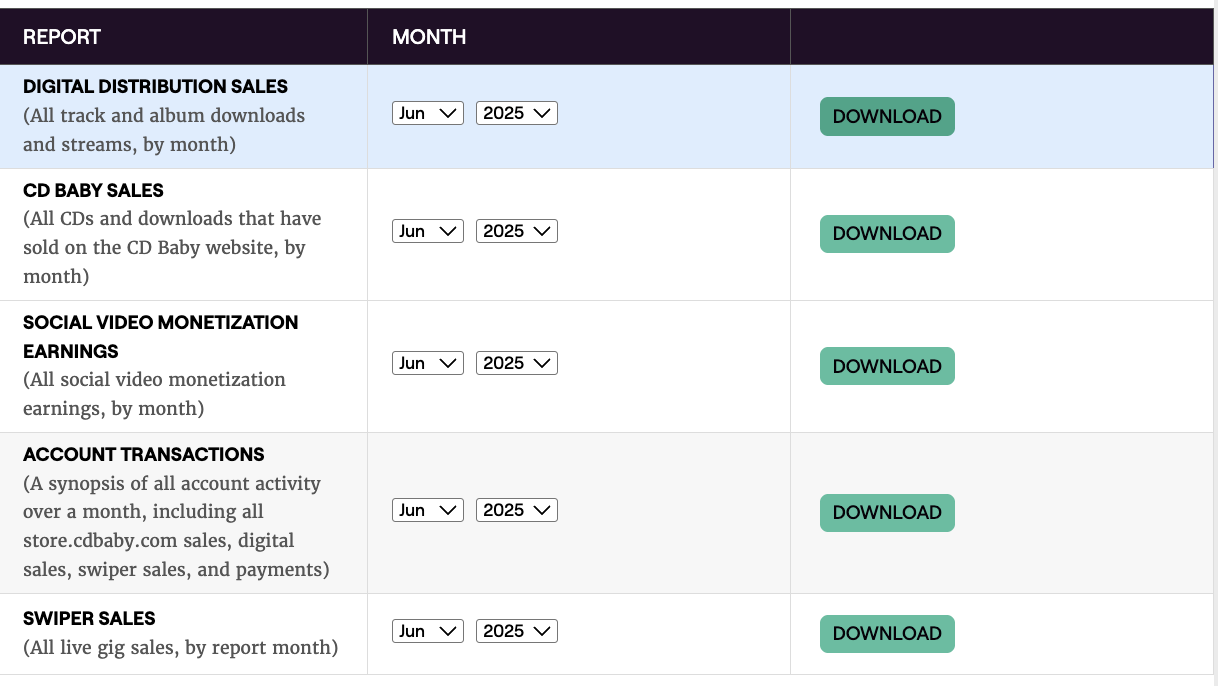Click the CD BABY SALES title
The image size is (1218, 686).
(93, 190)
